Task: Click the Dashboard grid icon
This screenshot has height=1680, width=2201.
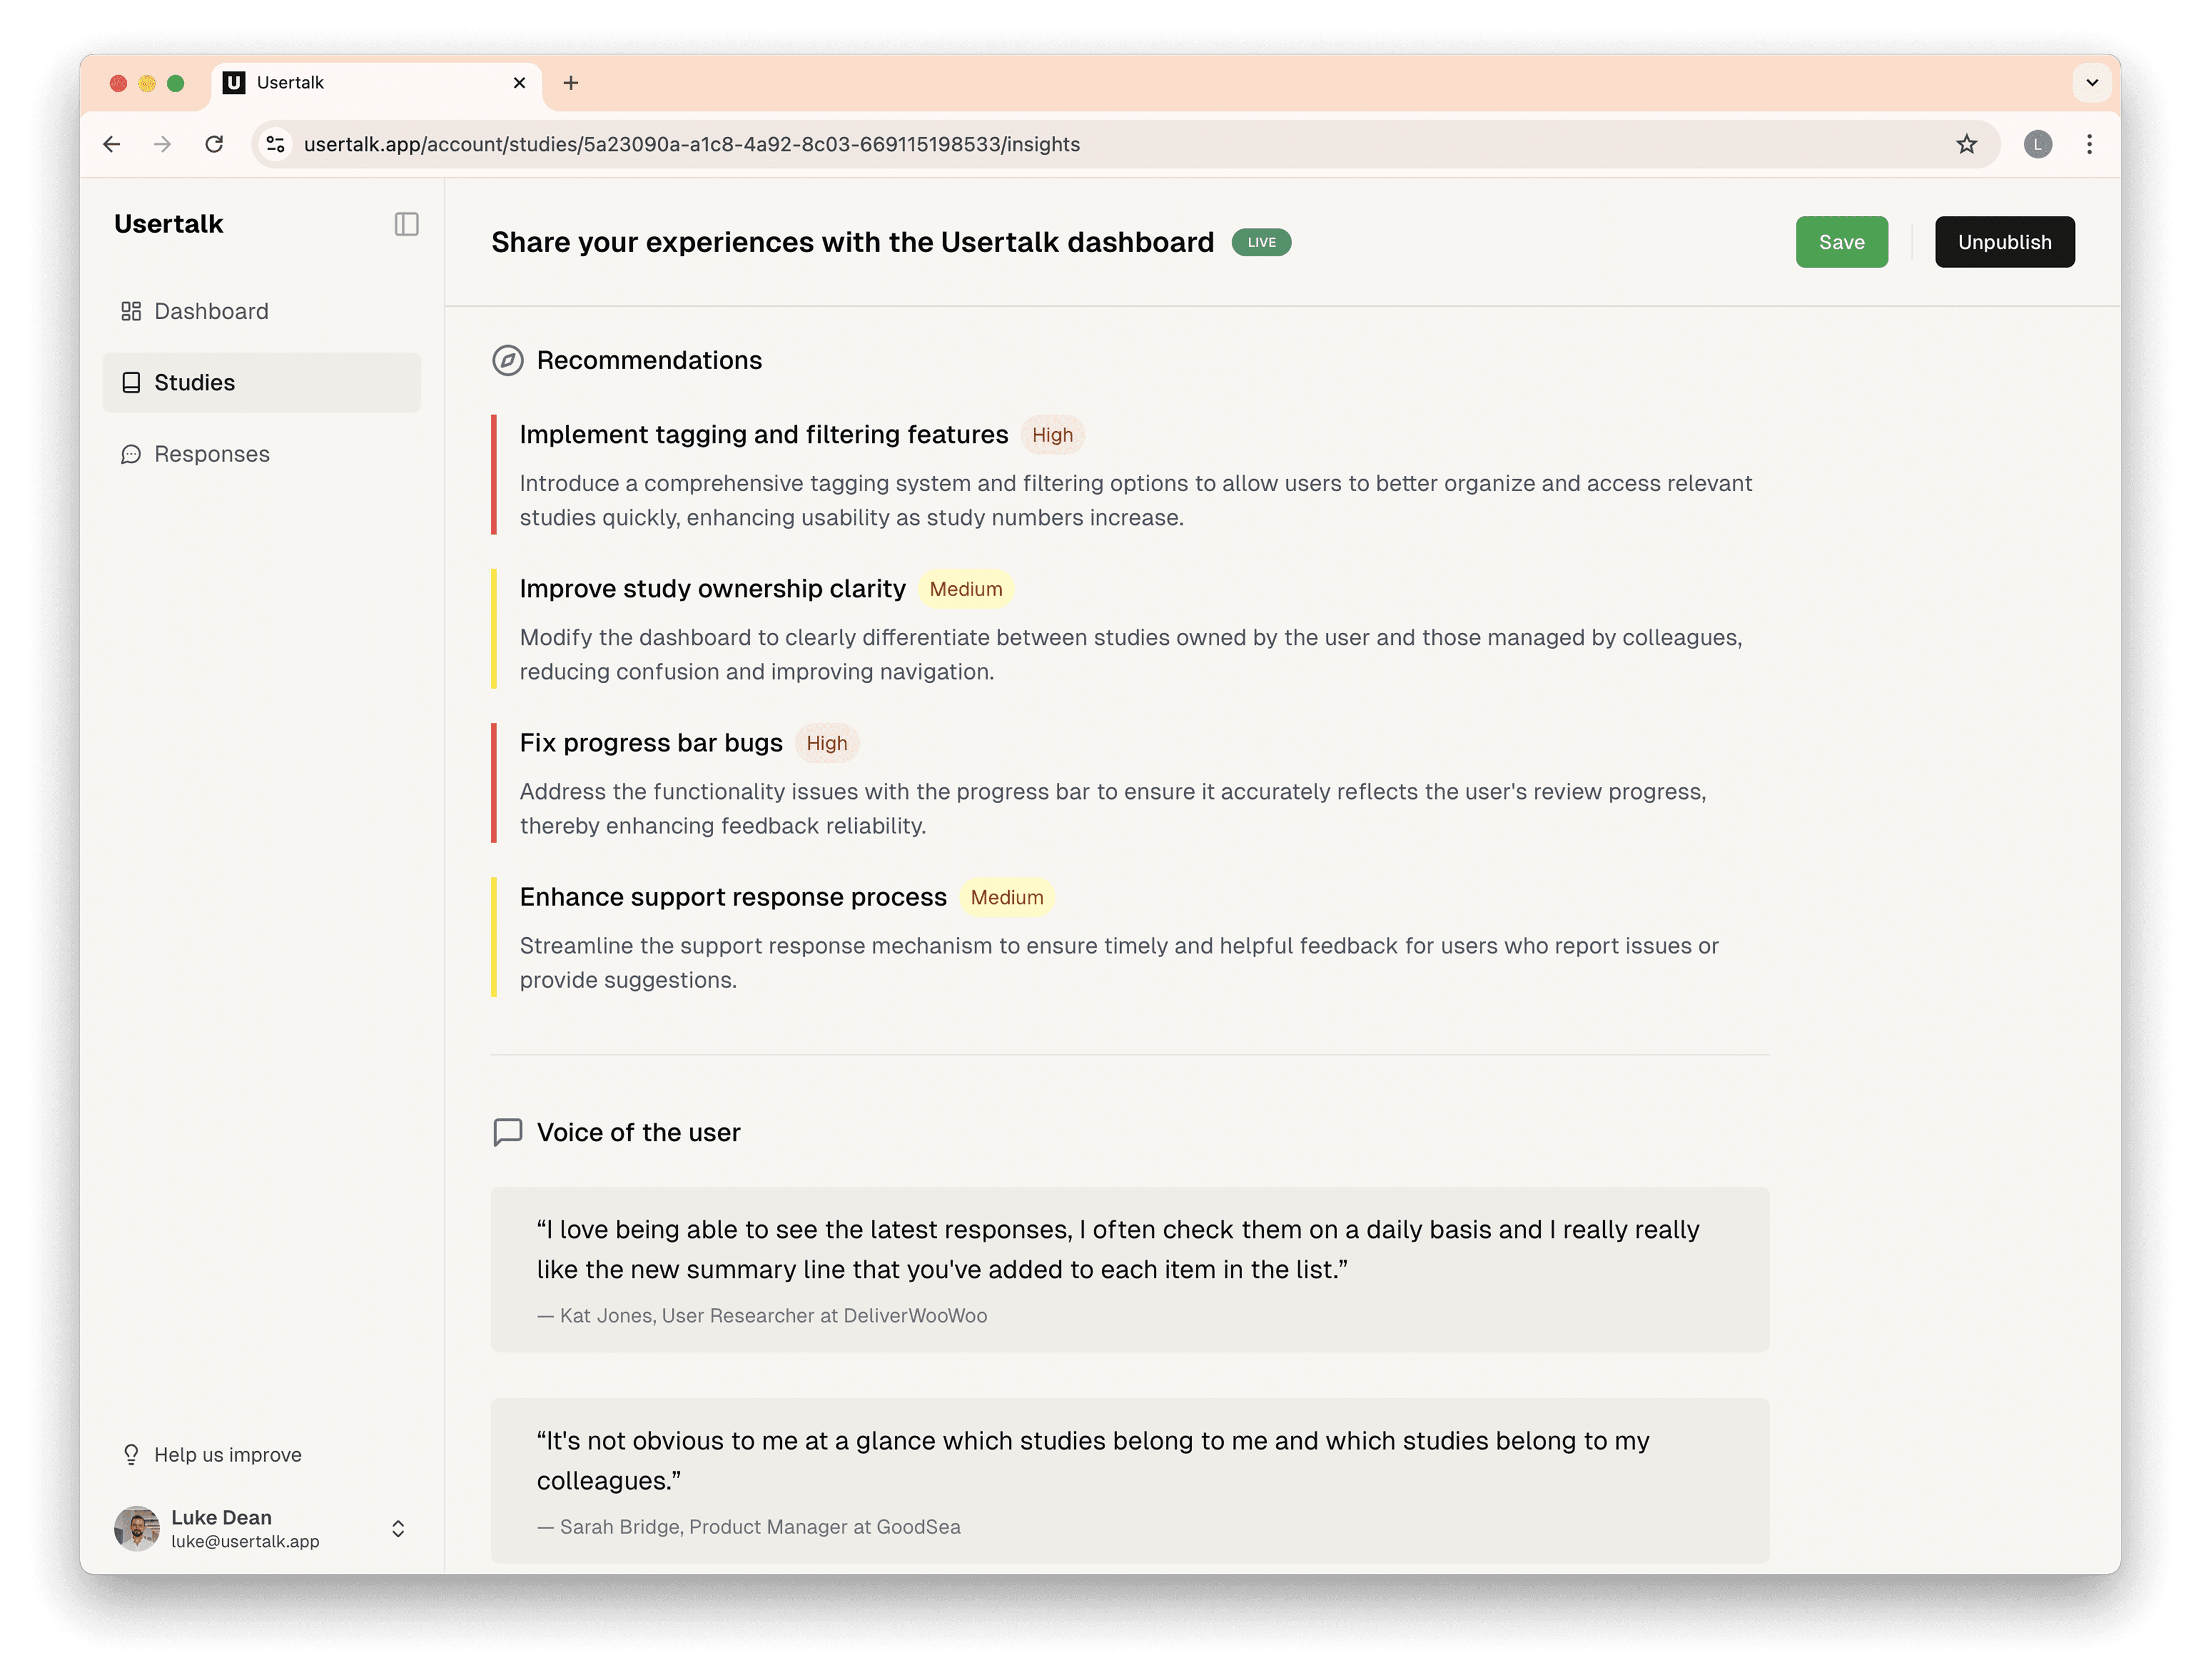Action: tap(131, 311)
